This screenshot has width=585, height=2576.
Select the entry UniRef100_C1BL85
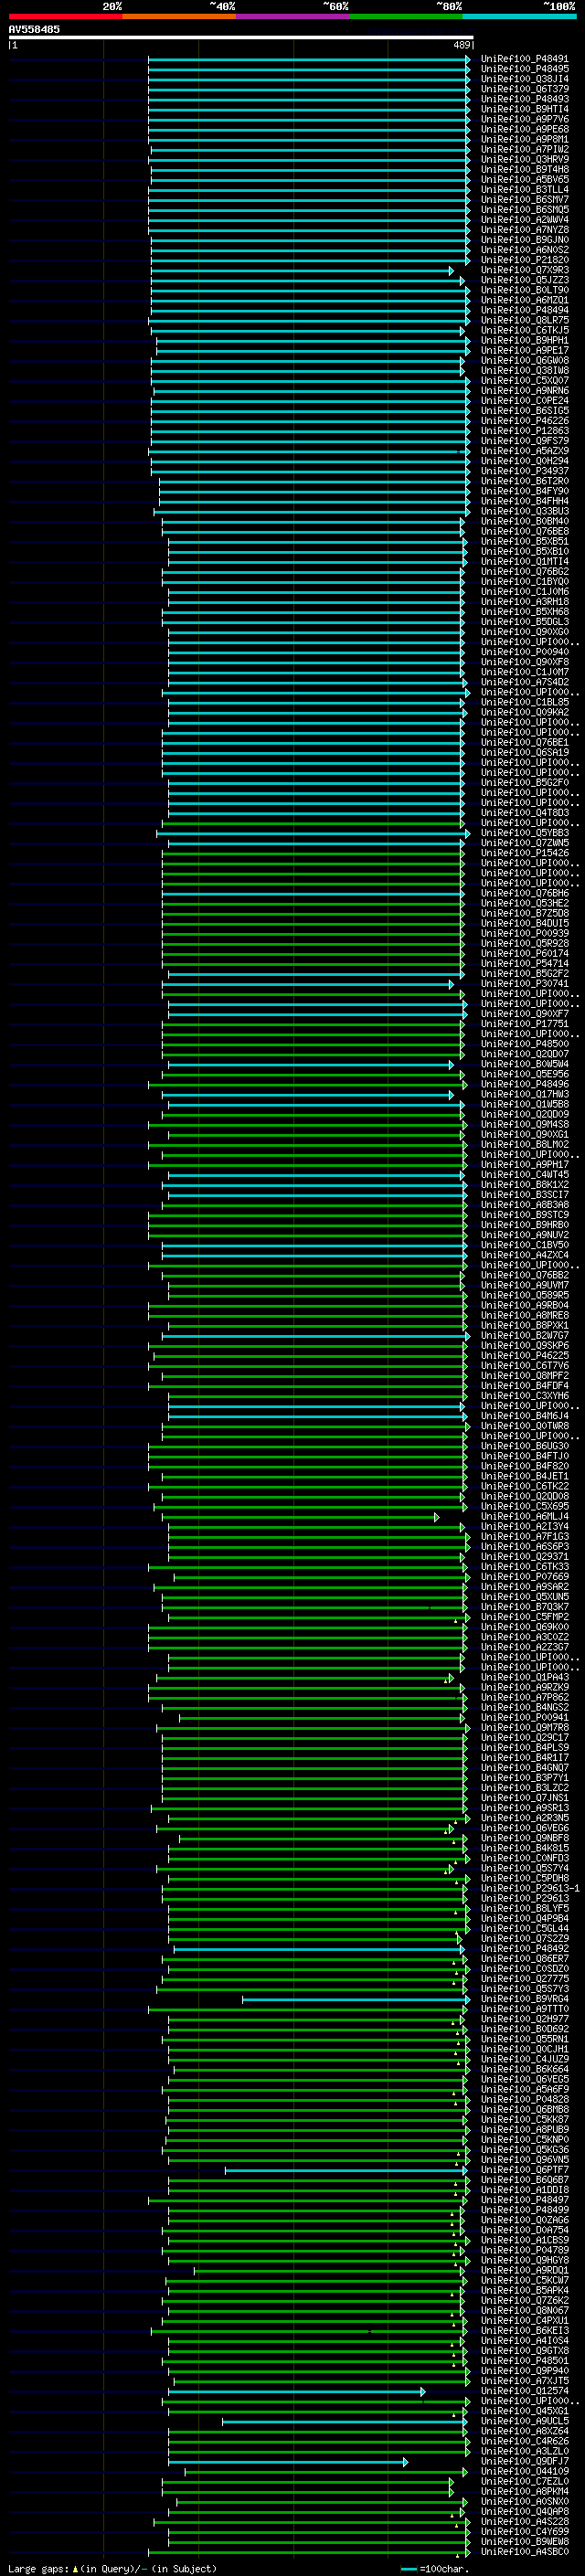pyautogui.click(x=524, y=702)
